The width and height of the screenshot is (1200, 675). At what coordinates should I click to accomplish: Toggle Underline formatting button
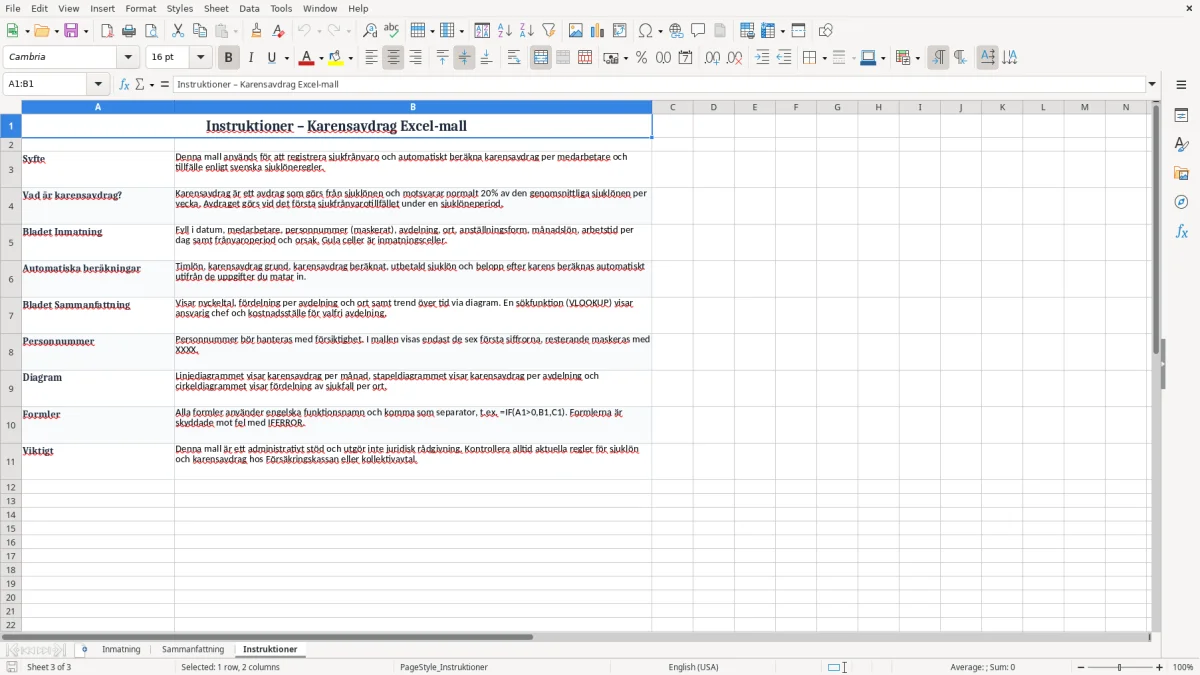[271, 58]
